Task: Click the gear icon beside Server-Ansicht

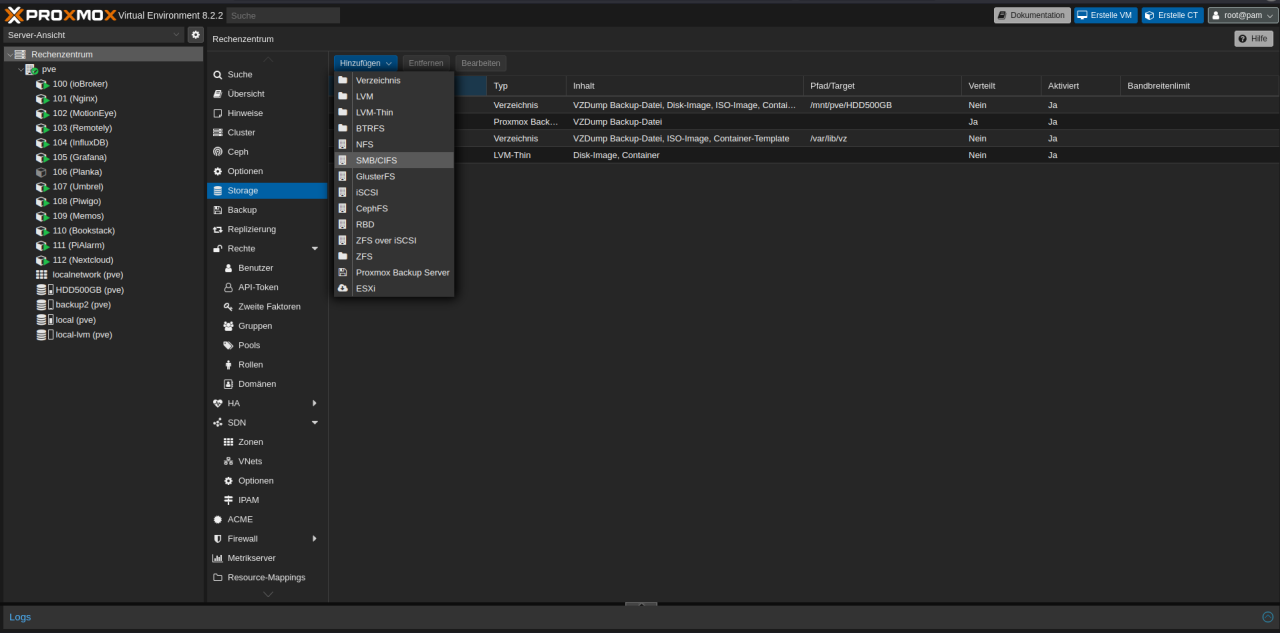Action: point(195,35)
